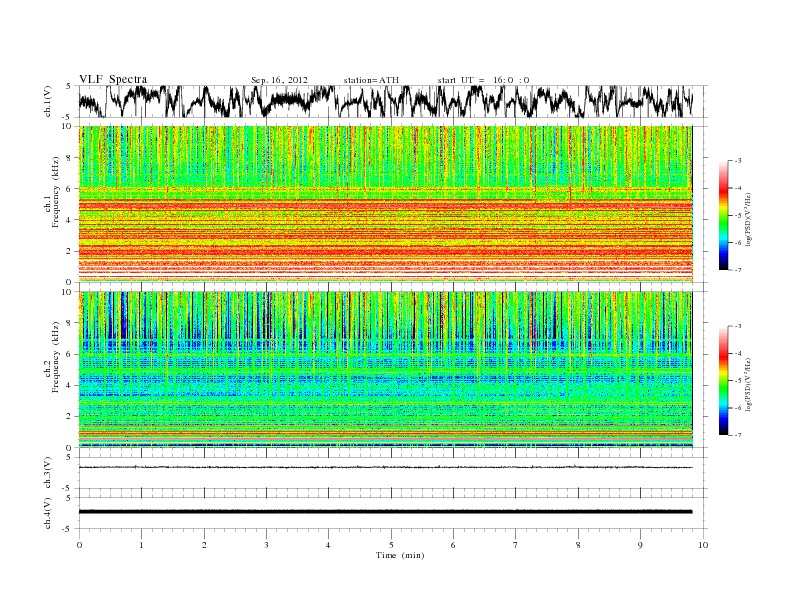792x612 pixels.
Task: Click the "1" tick on time axis
Action: (141, 545)
